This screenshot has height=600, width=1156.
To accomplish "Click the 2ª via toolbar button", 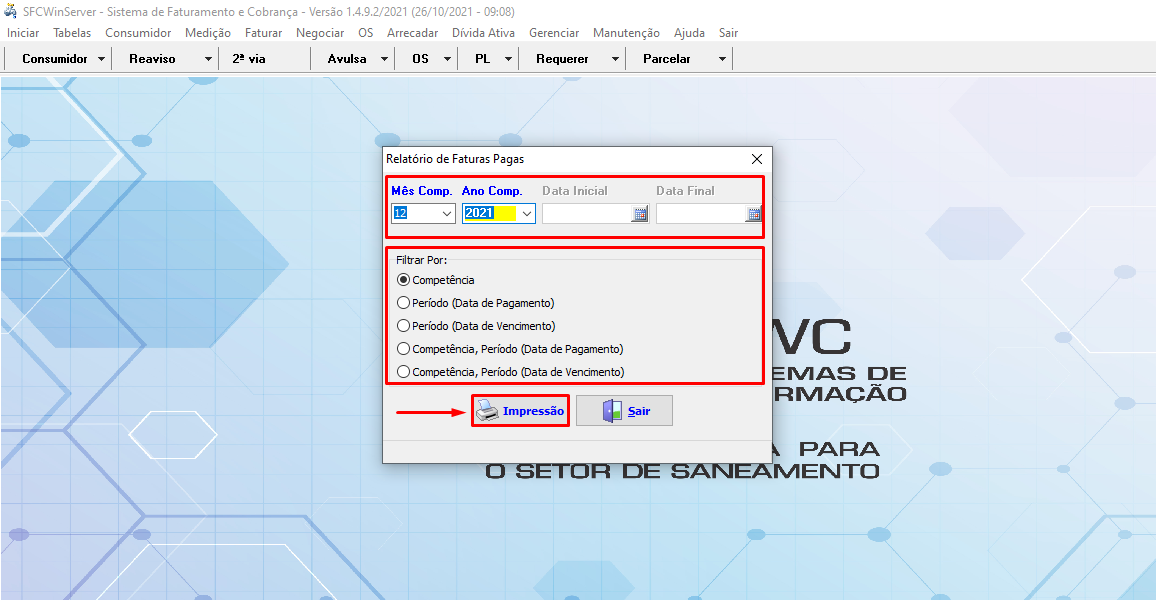I will pyautogui.click(x=249, y=59).
